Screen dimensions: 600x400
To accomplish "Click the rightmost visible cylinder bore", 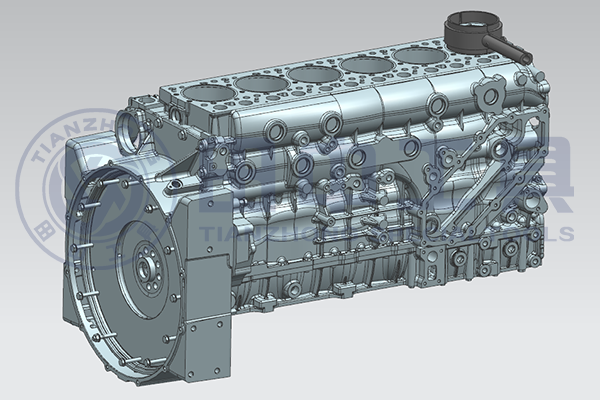I will click(417, 54).
